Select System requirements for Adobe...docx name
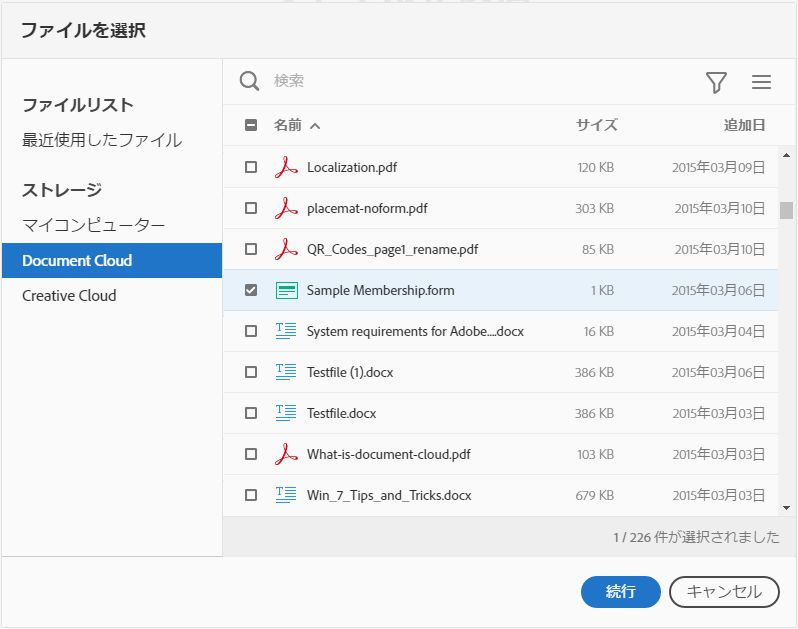Image resolution: width=798 pixels, height=629 pixels. click(x=415, y=331)
